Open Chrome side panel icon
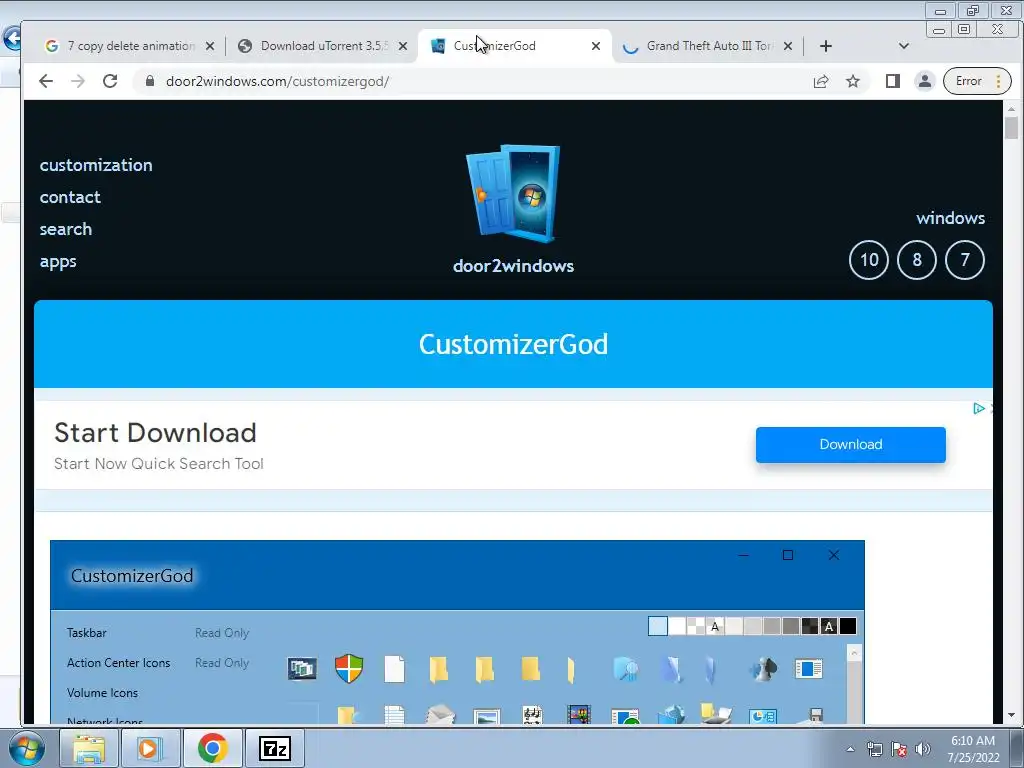The width and height of the screenshot is (1024, 768). pos(892,81)
